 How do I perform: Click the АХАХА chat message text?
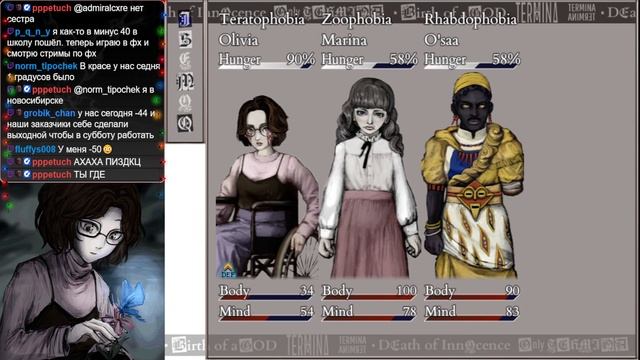[x=107, y=162]
